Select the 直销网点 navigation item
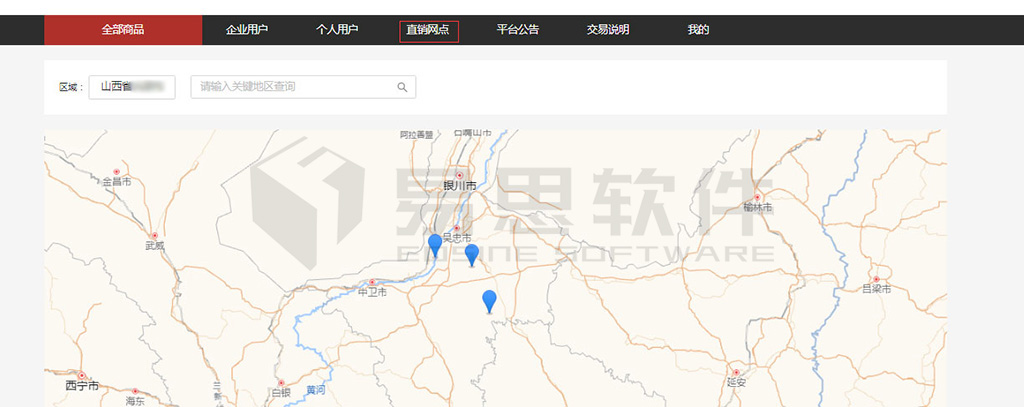Viewport: 1024px width, 407px height. pyautogui.click(x=428, y=30)
